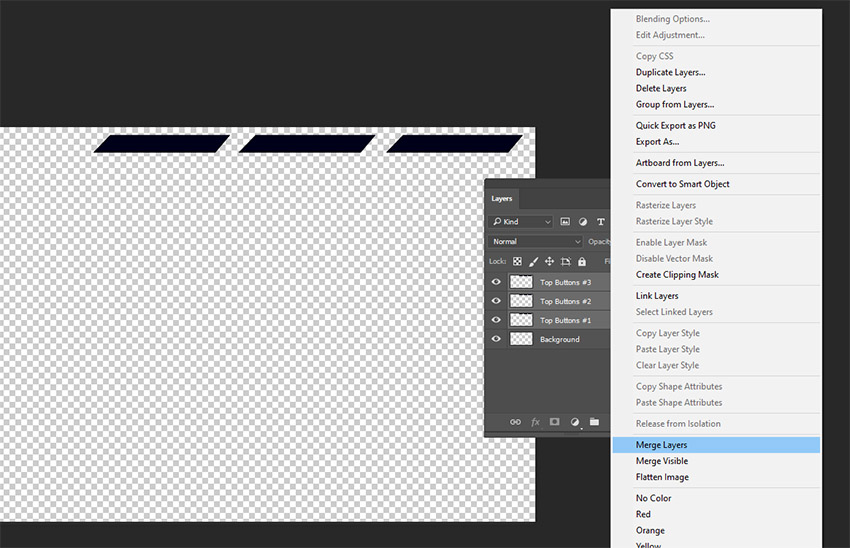Select the Top Buttons #2 layer name

[565, 301]
